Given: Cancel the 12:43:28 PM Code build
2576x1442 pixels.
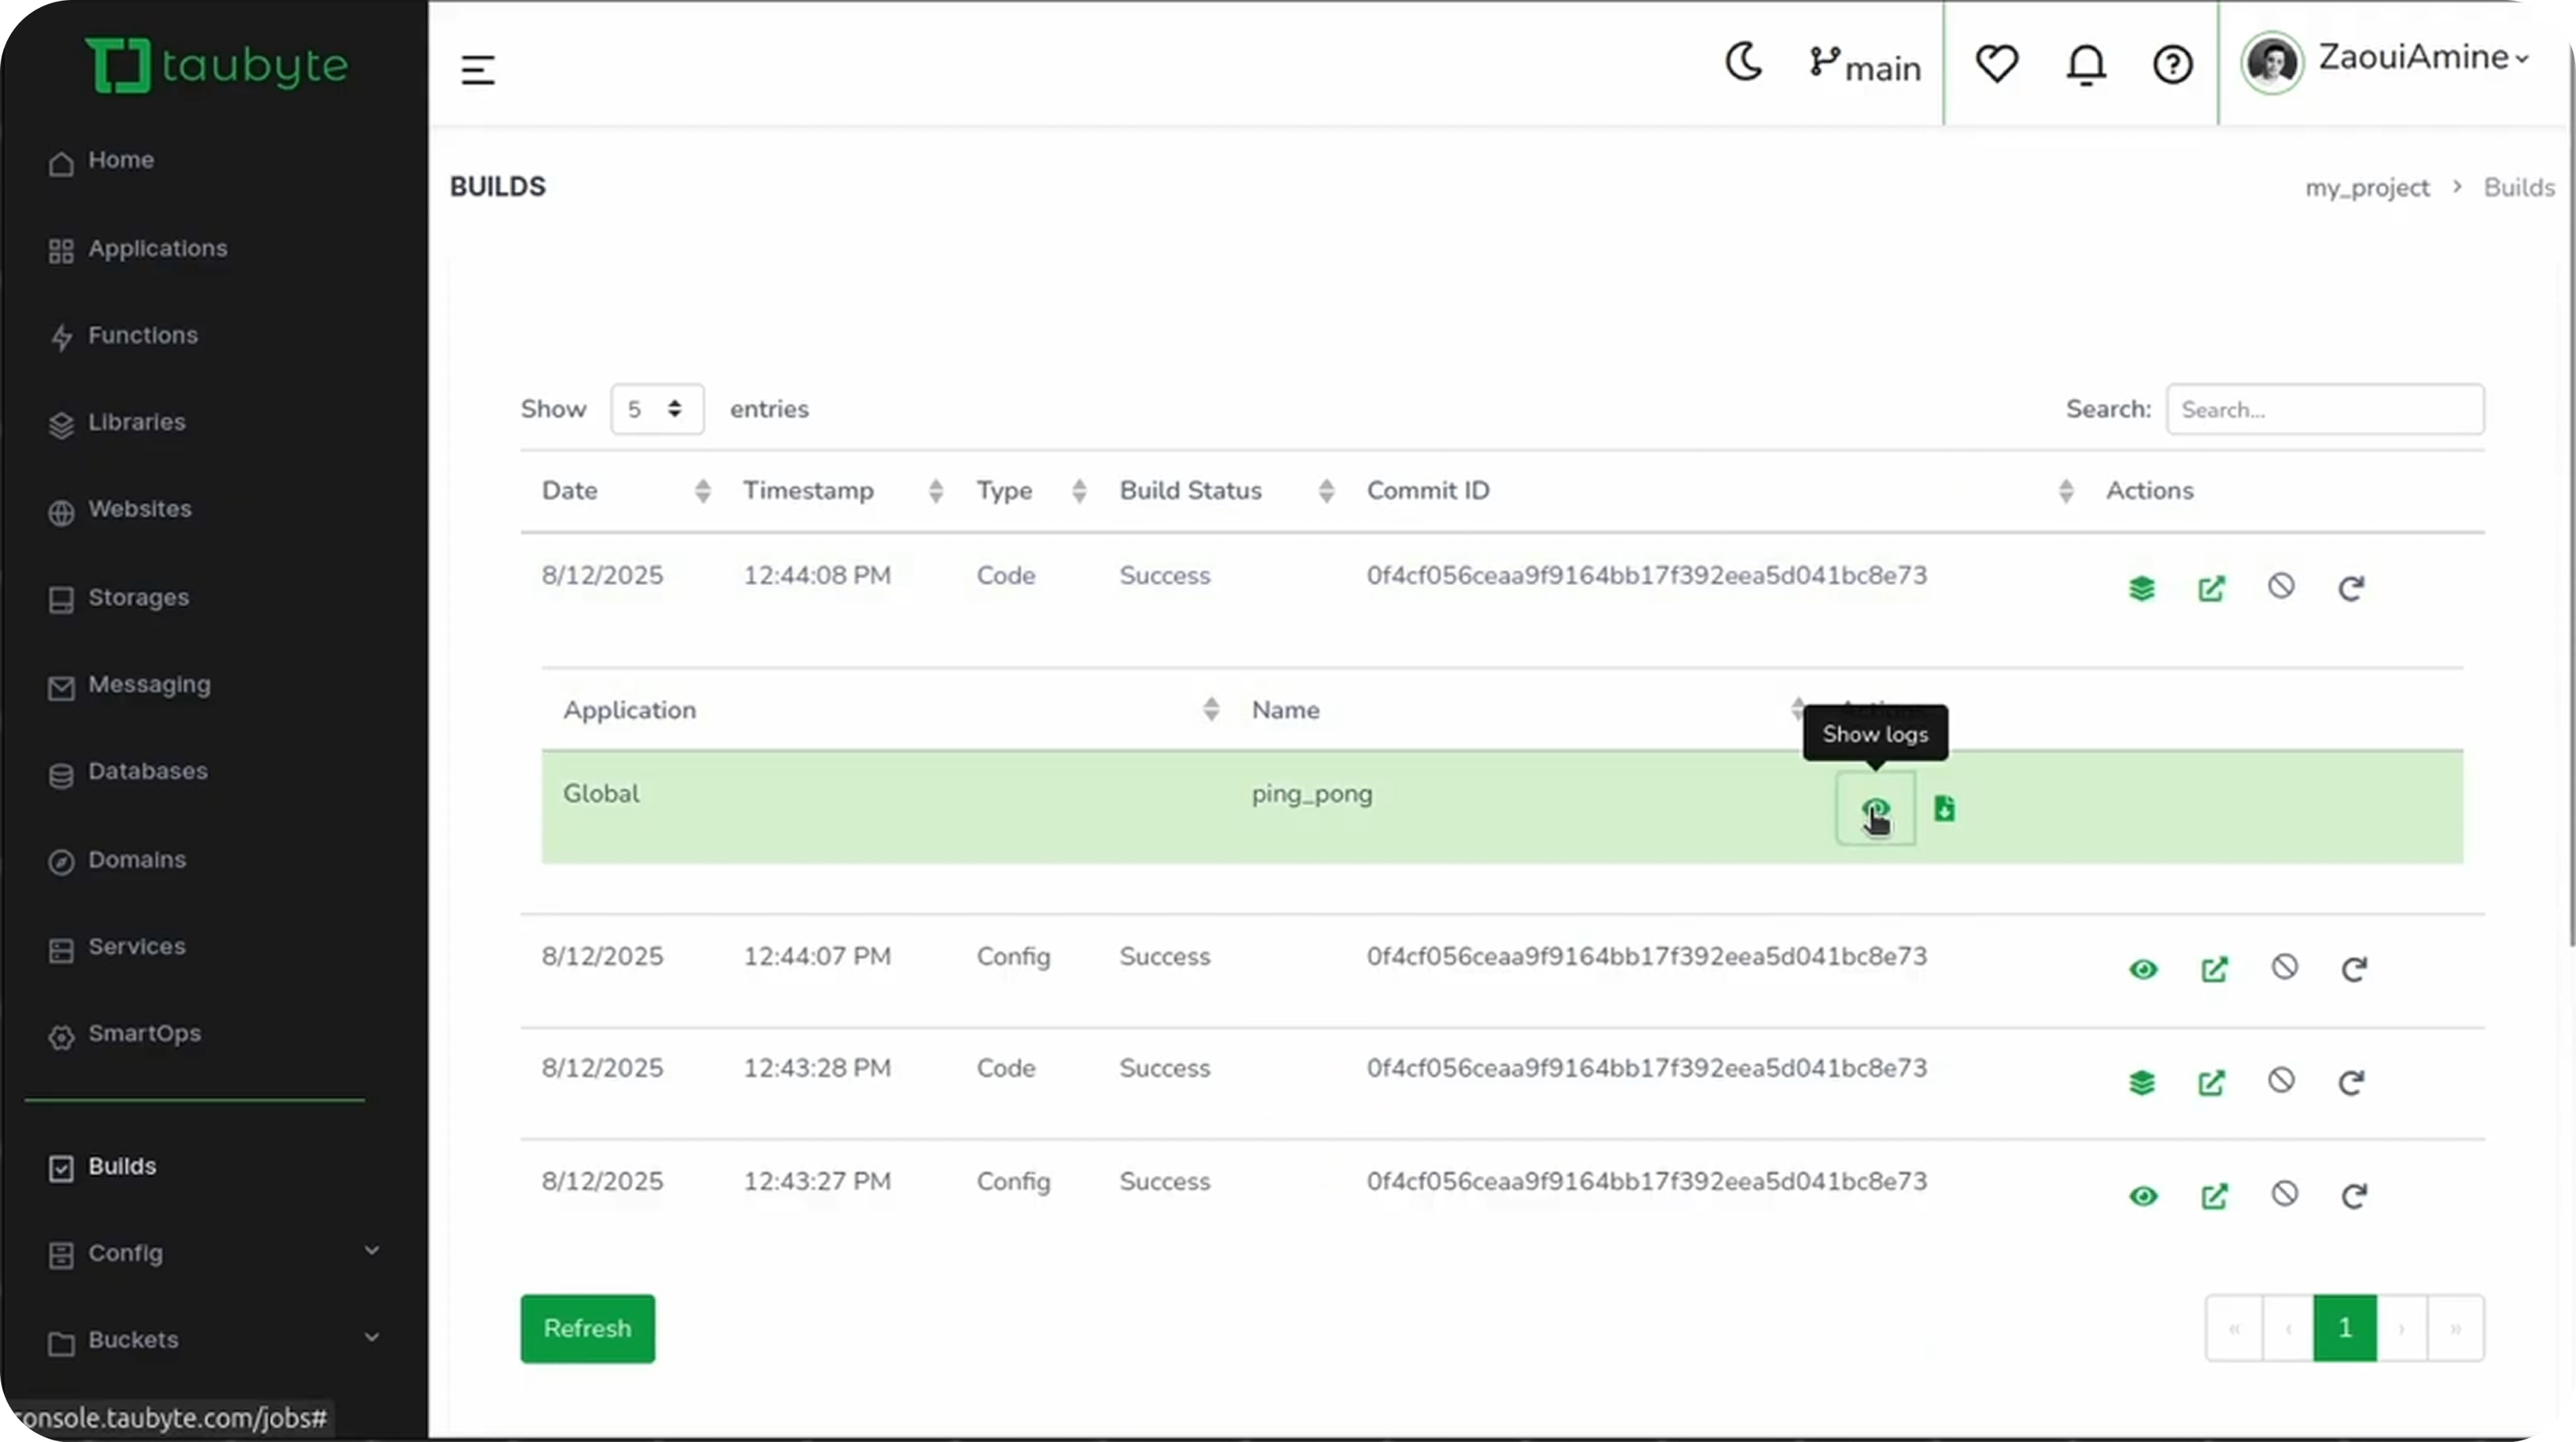Looking at the screenshot, I should (2282, 1082).
